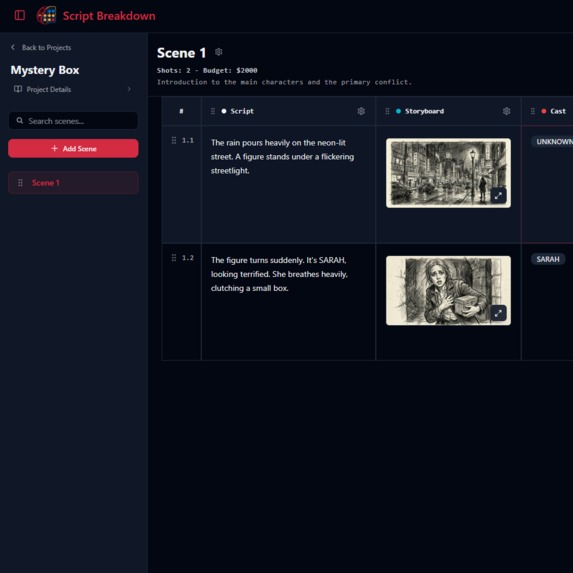This screenshot has width=573, height=573.
Task: Click the Mystery Box project title
Action: pyautogui.click(x=45, y=70)
